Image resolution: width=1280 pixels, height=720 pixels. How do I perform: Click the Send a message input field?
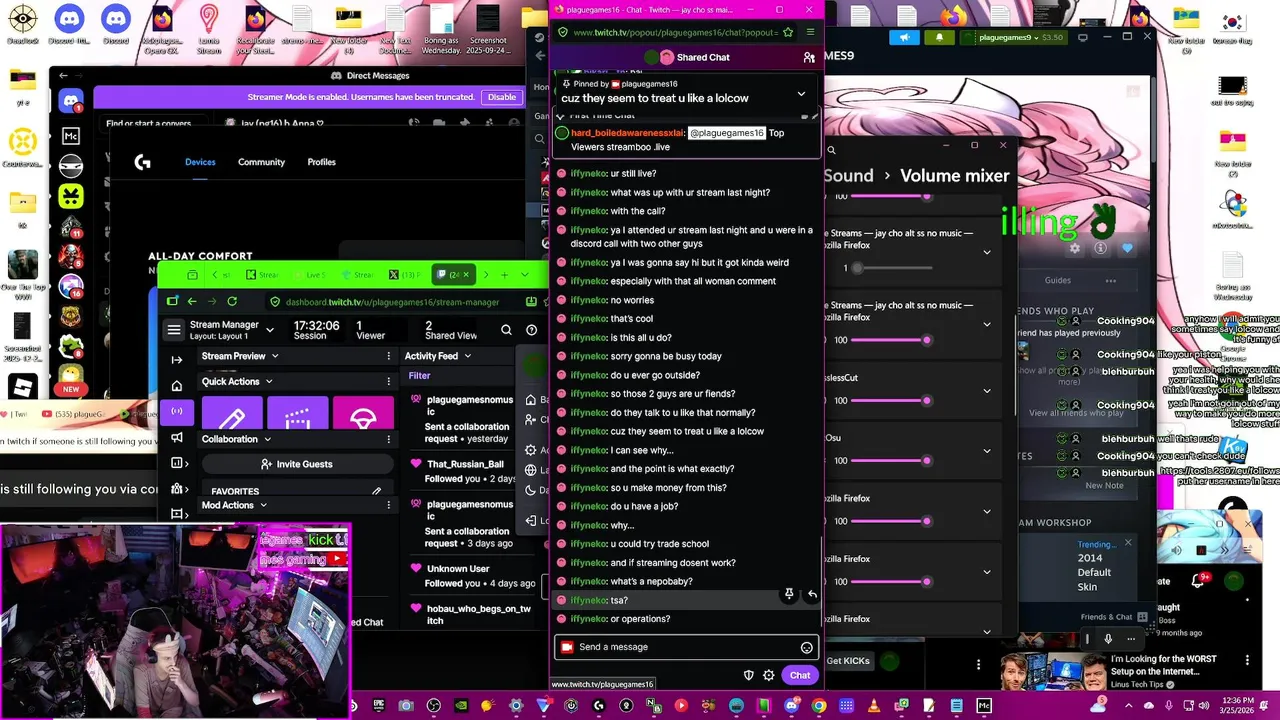click(x=686, y=647)
